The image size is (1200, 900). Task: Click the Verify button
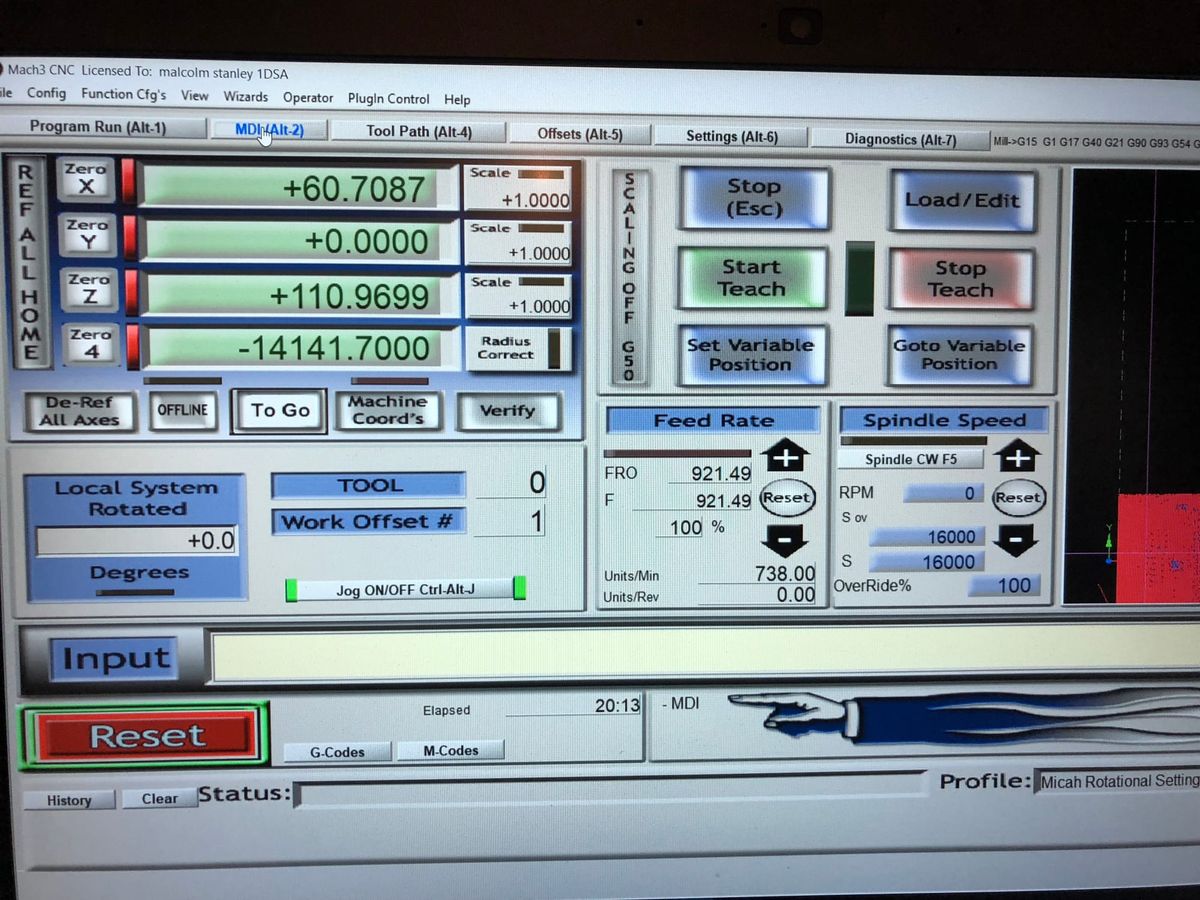point(507,411)
